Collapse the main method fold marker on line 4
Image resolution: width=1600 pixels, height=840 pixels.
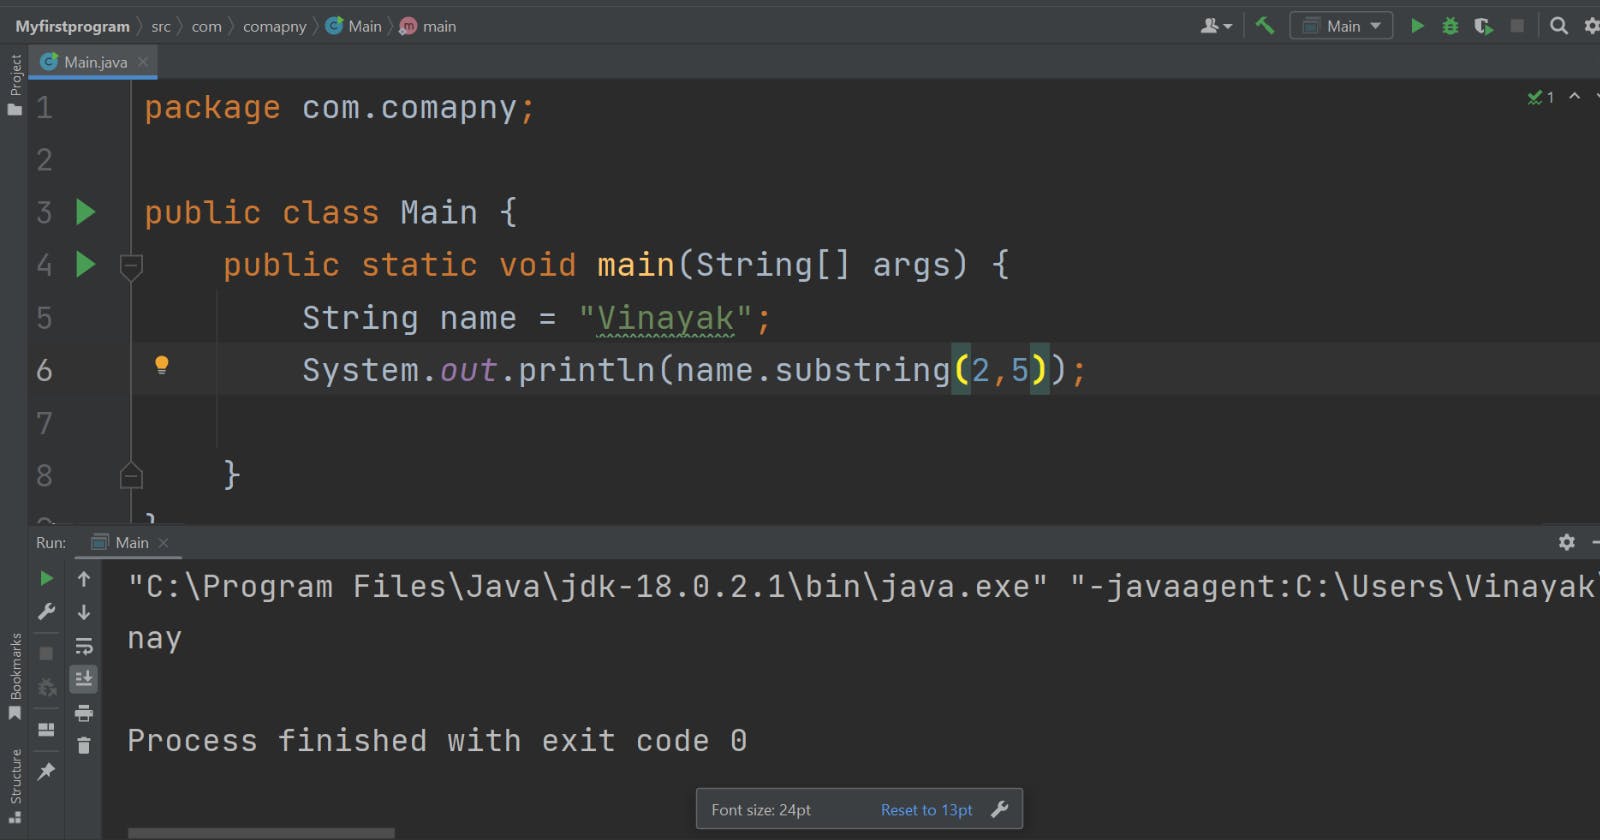click(131, 266)
